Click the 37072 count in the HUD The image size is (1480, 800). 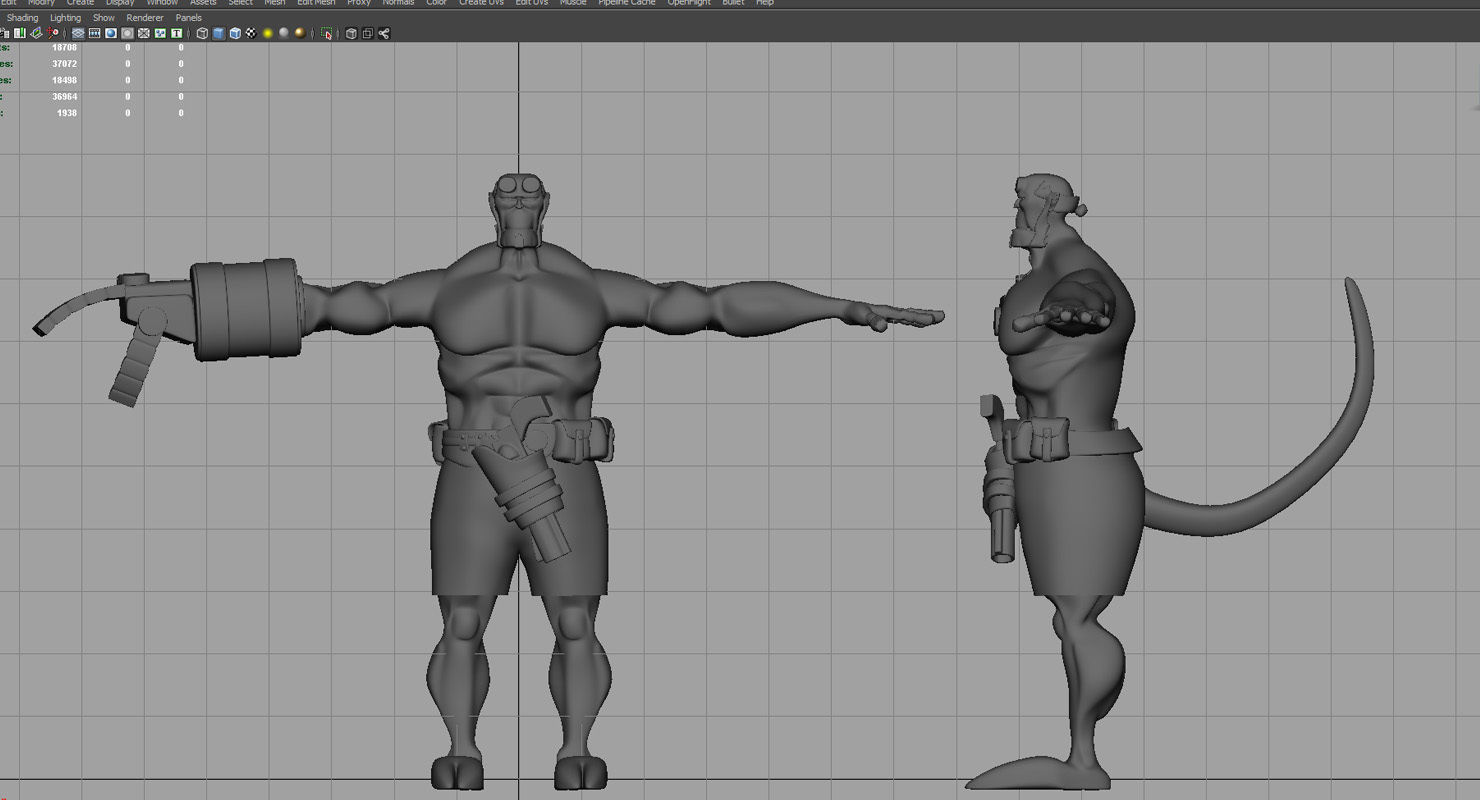click(x=64, y=64)
